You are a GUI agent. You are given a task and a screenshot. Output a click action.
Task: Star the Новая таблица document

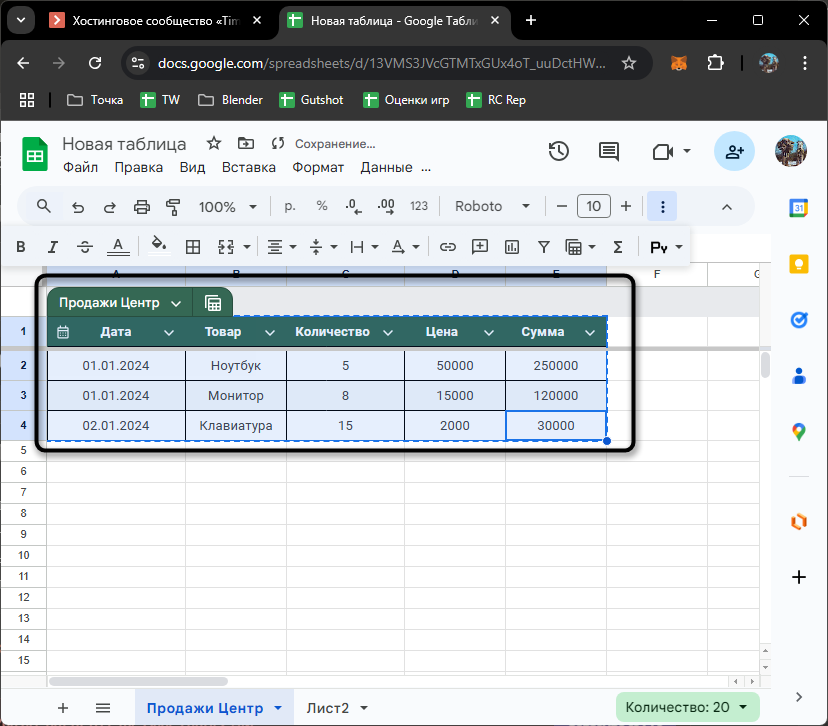tap(213, 143)
